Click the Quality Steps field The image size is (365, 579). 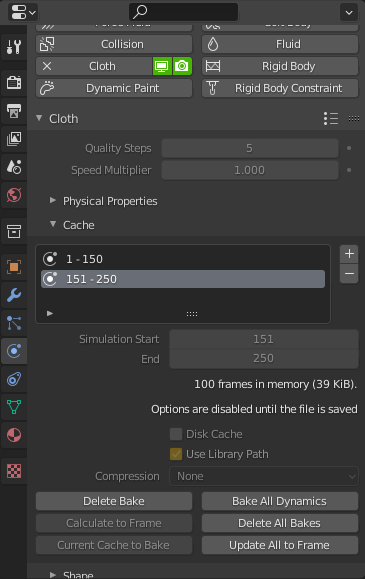point(250,148)
